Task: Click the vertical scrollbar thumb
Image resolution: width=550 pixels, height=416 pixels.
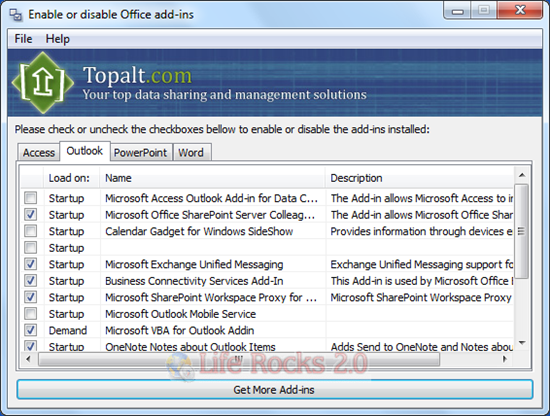Action: pos(522,232)
